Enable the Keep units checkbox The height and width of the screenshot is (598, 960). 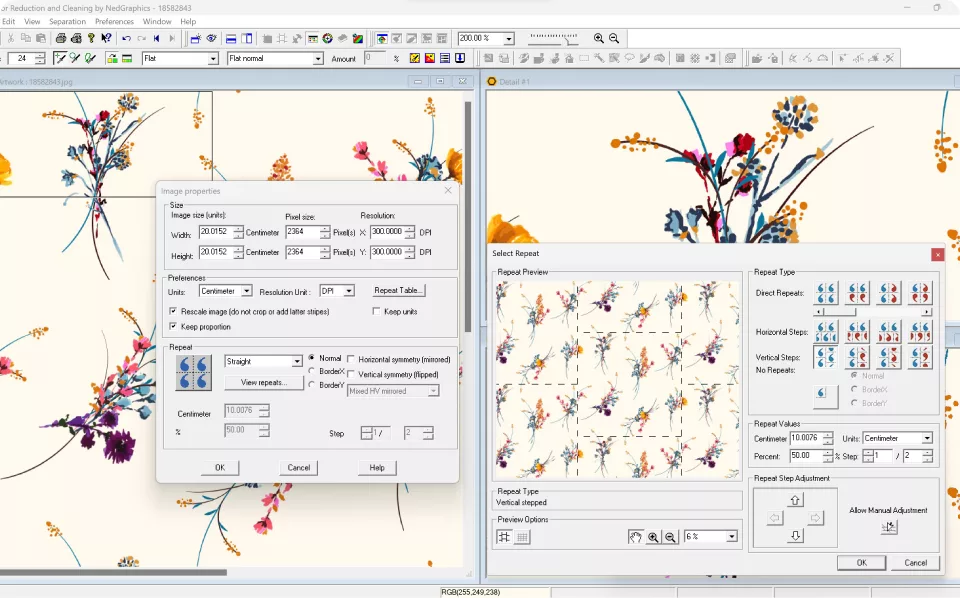377,312
